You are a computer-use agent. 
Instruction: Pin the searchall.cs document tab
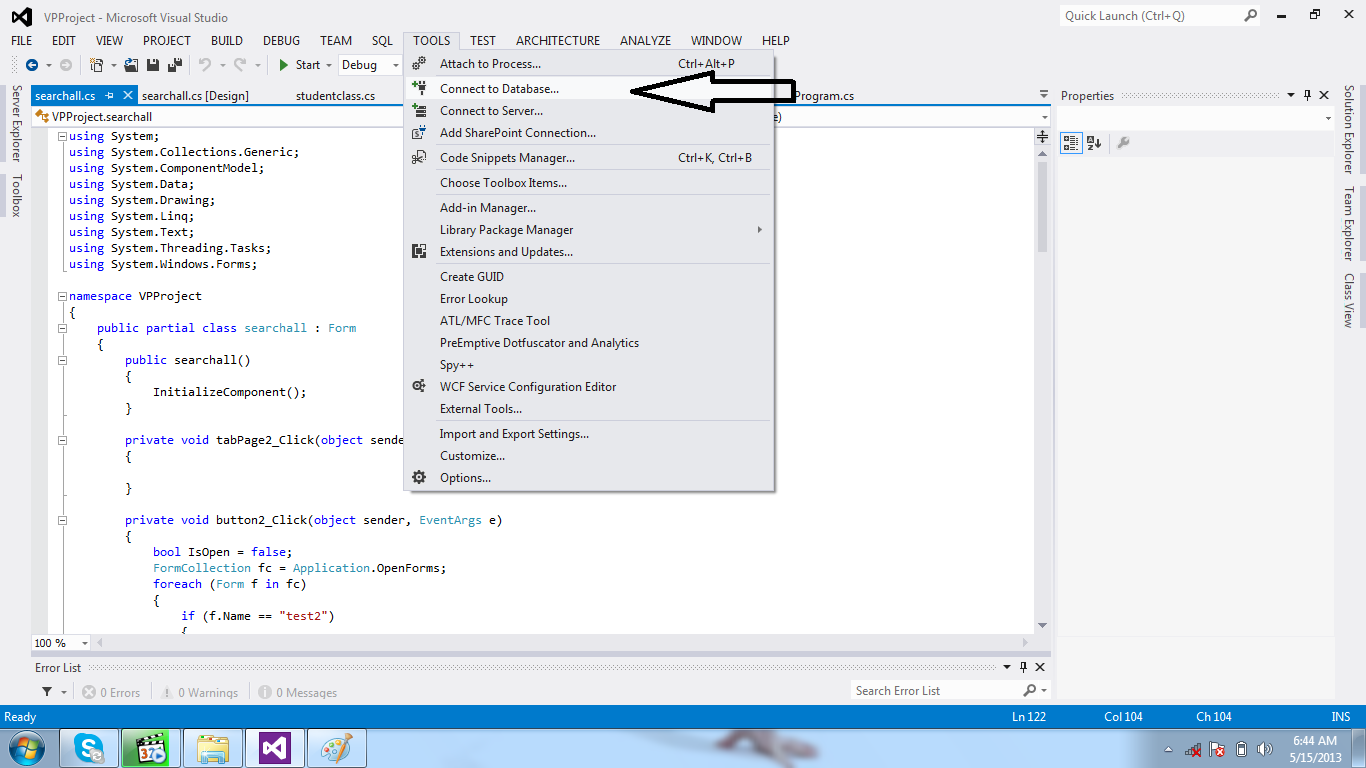coord(110,94)
